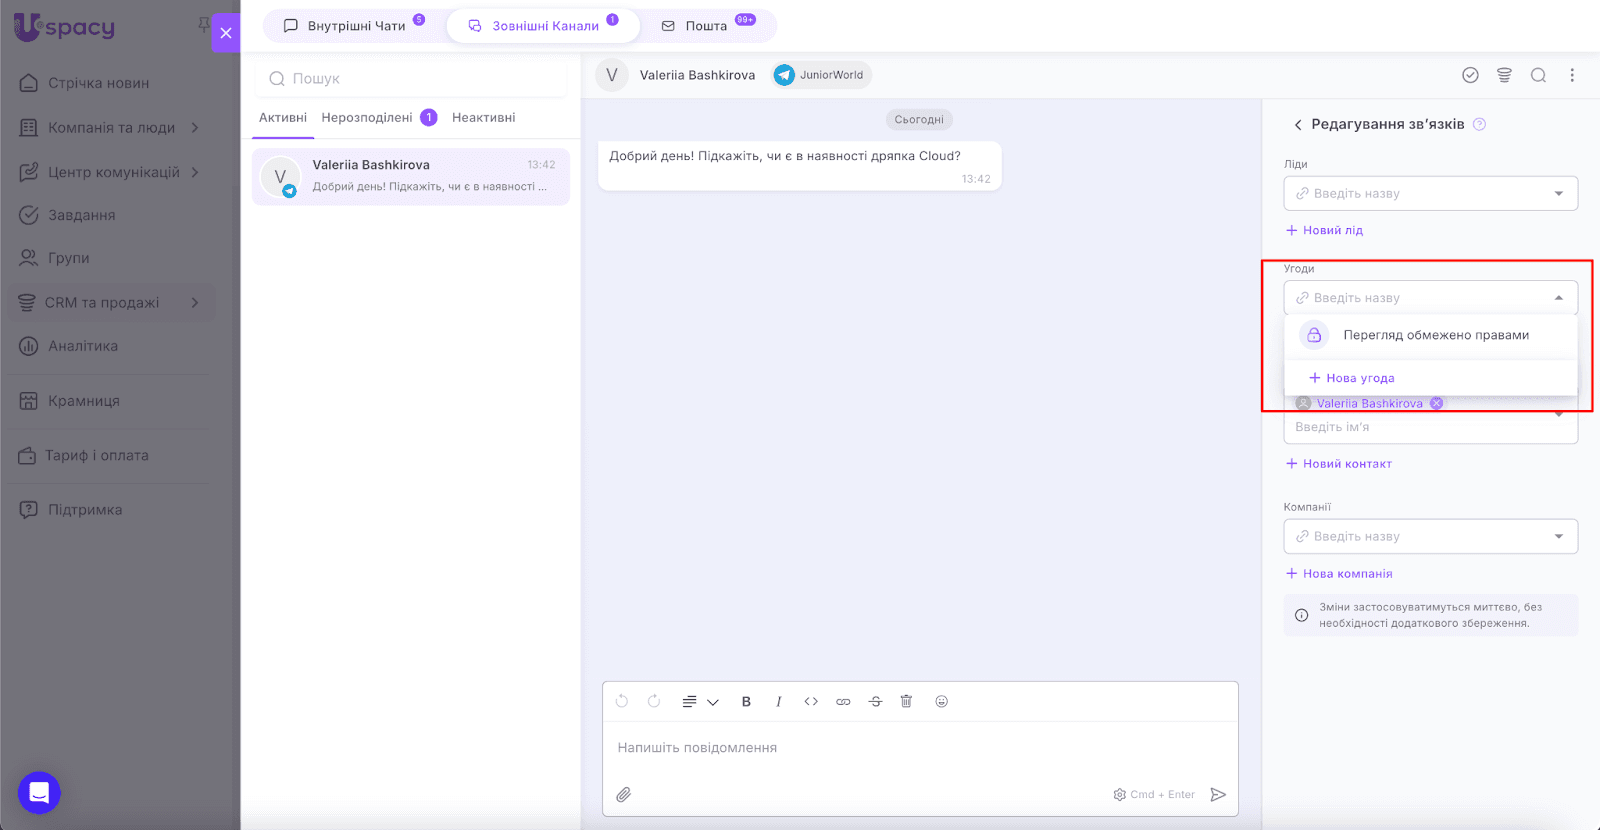Click the Ліди dropdown arrow
The height and width of the screenshot is (830, 1600).
click(x=1559, y=193)
